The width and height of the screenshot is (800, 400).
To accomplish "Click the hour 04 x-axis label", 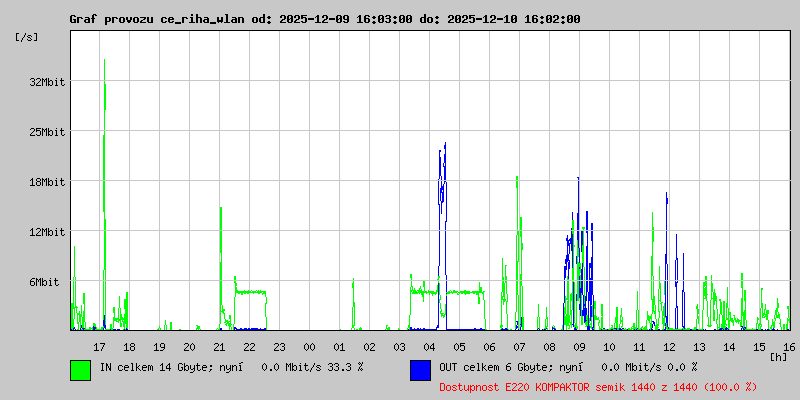I will (429, 347).
